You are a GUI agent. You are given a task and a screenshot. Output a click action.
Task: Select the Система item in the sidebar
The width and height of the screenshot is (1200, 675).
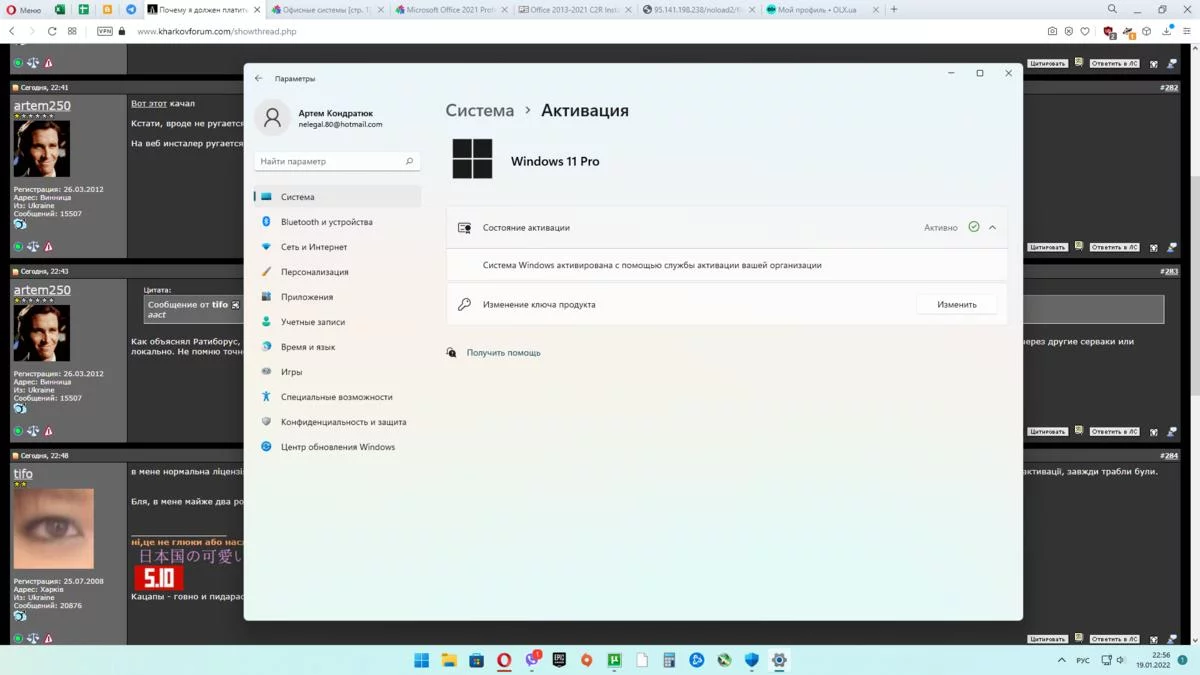337,197
